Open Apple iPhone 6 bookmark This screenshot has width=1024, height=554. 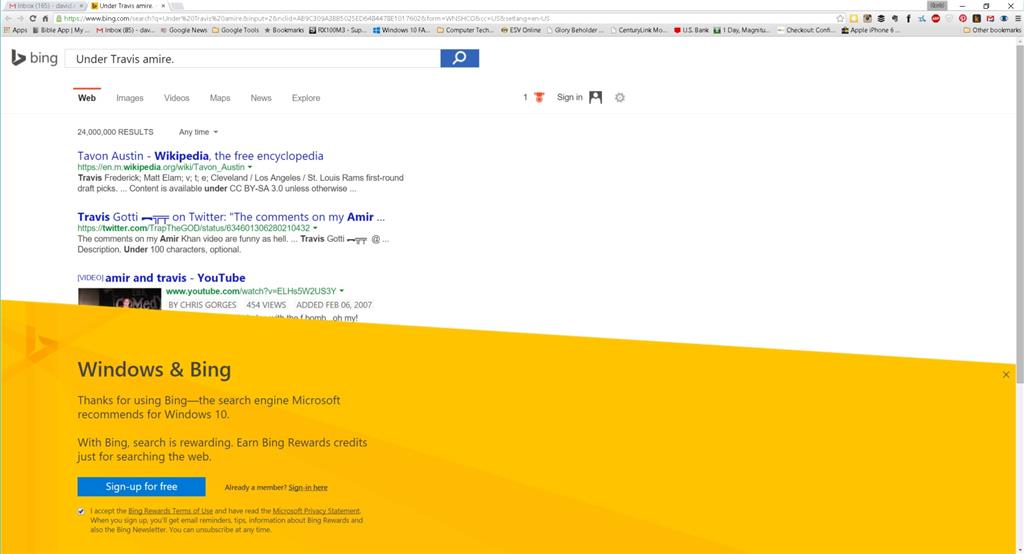[x=871, y=30]
